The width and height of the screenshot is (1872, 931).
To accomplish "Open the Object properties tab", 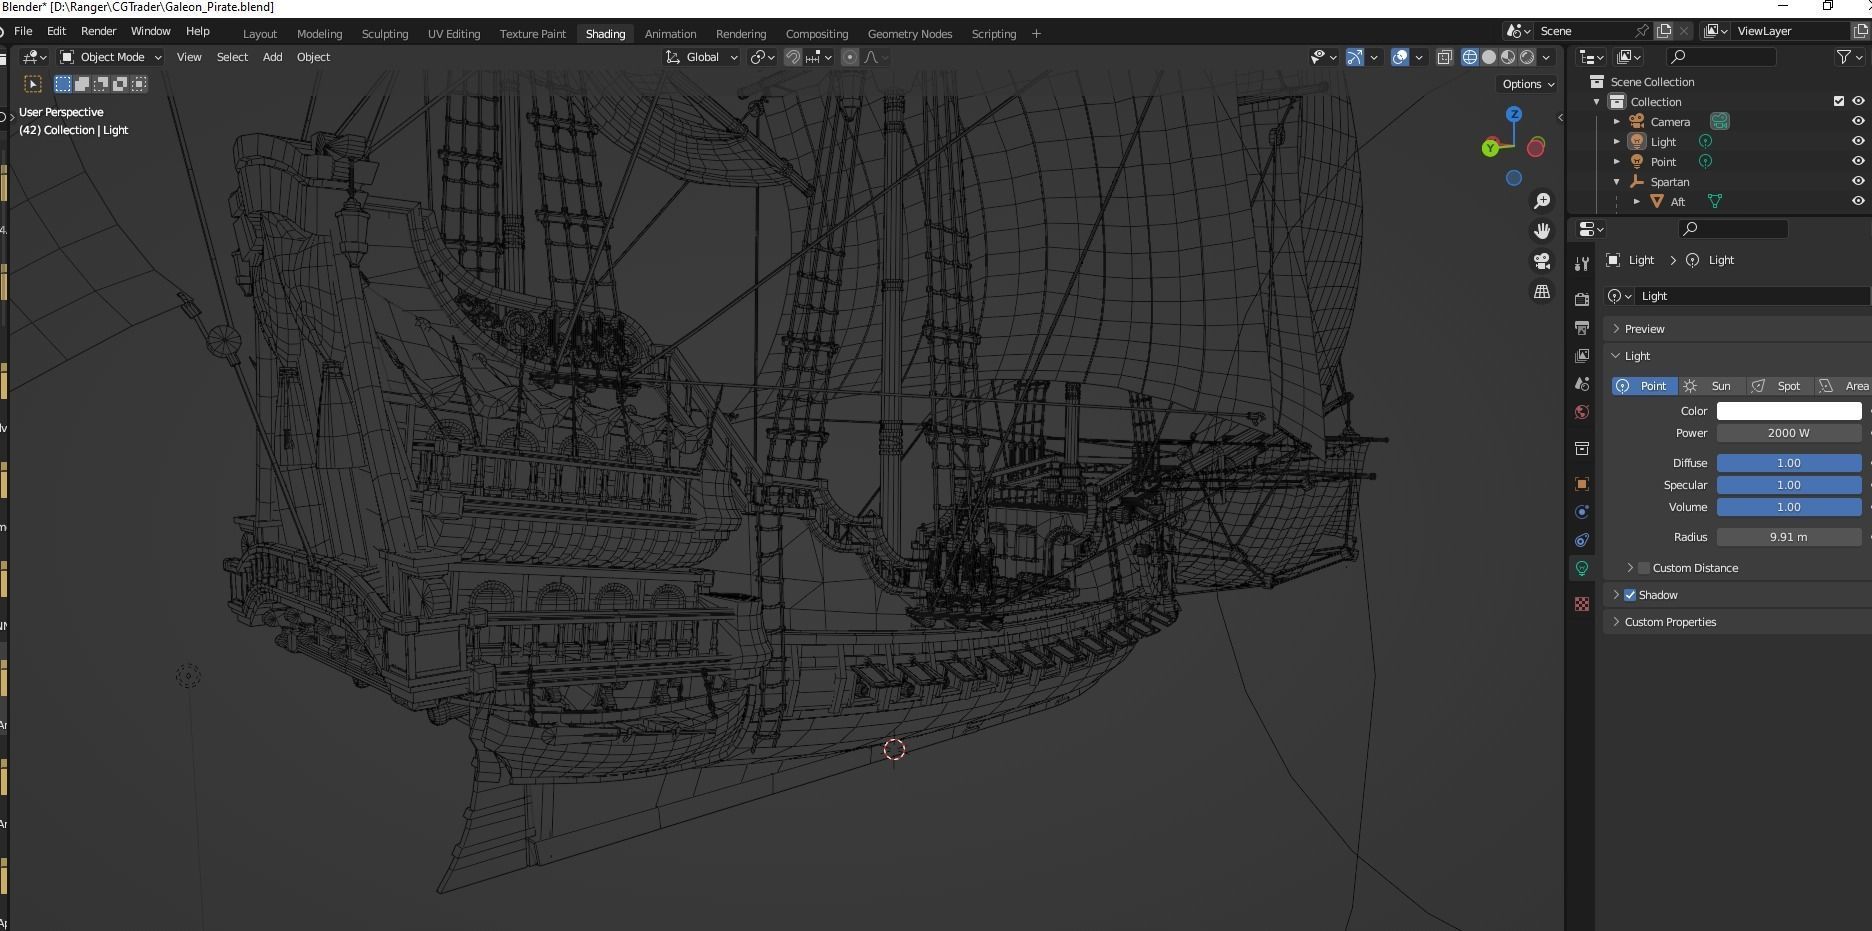I will tap(1581, 484).
